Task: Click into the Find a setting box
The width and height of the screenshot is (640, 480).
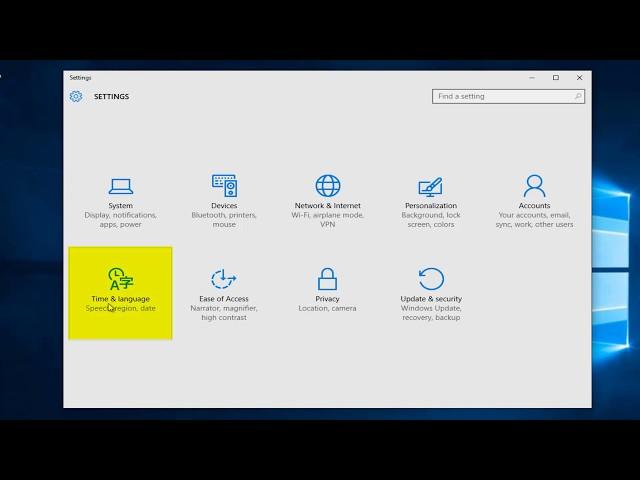Action: point(508,96)
